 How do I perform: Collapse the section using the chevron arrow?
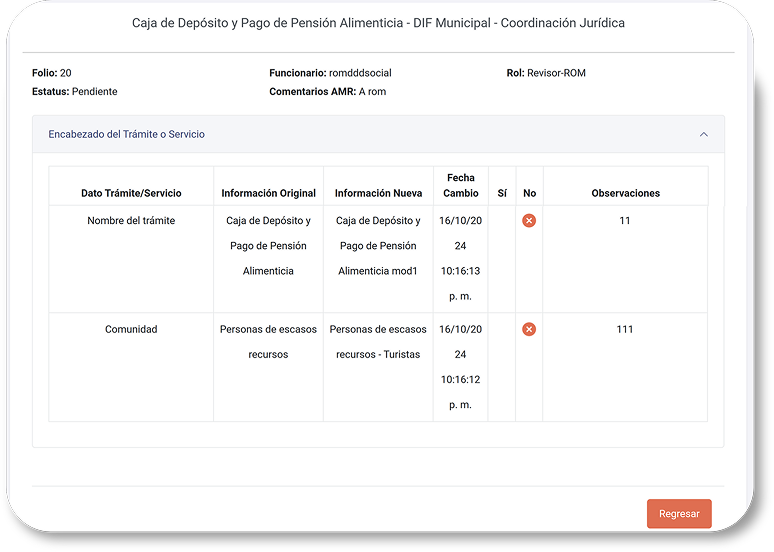pyautogui.click(x=703, y=134)
